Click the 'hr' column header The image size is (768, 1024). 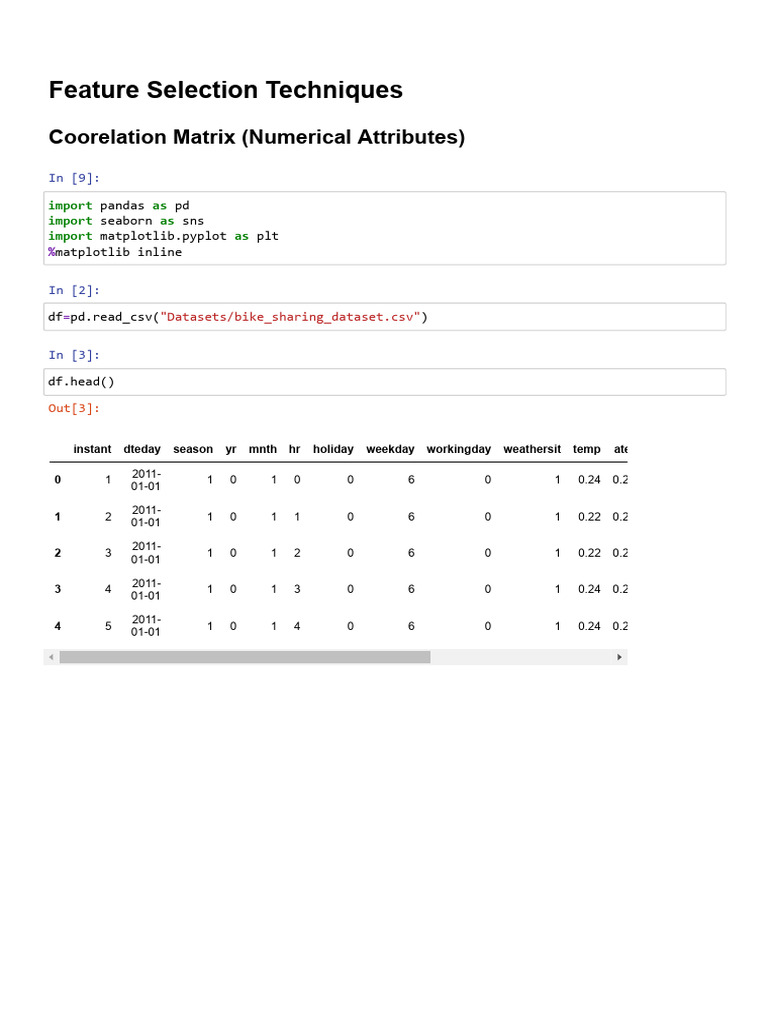click(295, 449)
